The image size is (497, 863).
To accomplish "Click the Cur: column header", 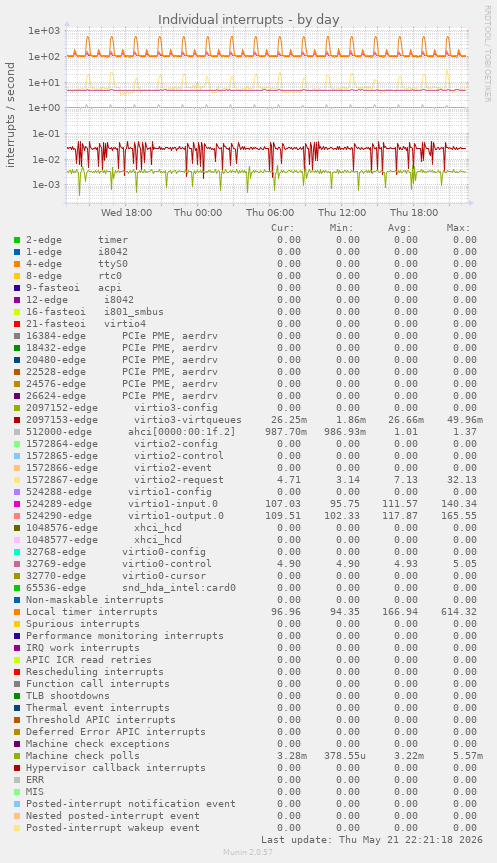I will 283,228.
